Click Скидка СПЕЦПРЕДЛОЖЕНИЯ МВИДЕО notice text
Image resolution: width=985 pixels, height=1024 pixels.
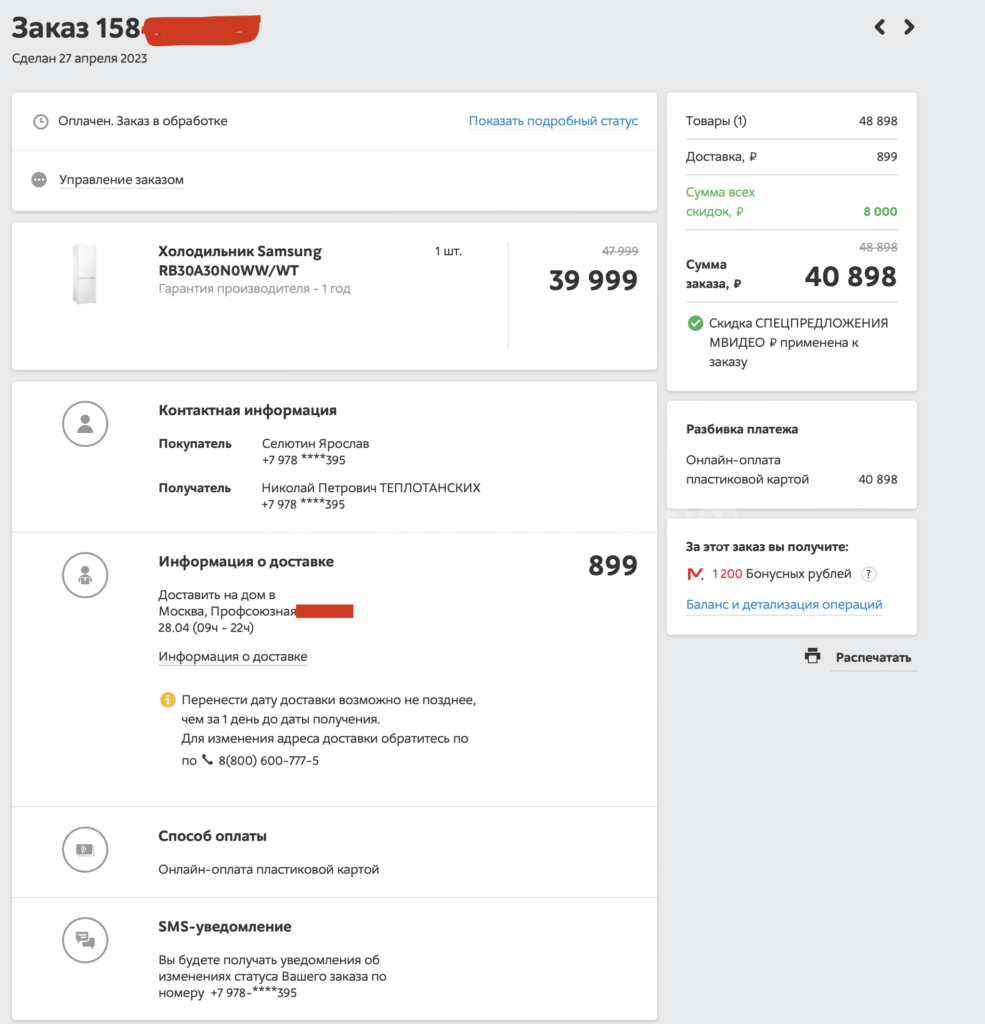click(x=798, y=342)
